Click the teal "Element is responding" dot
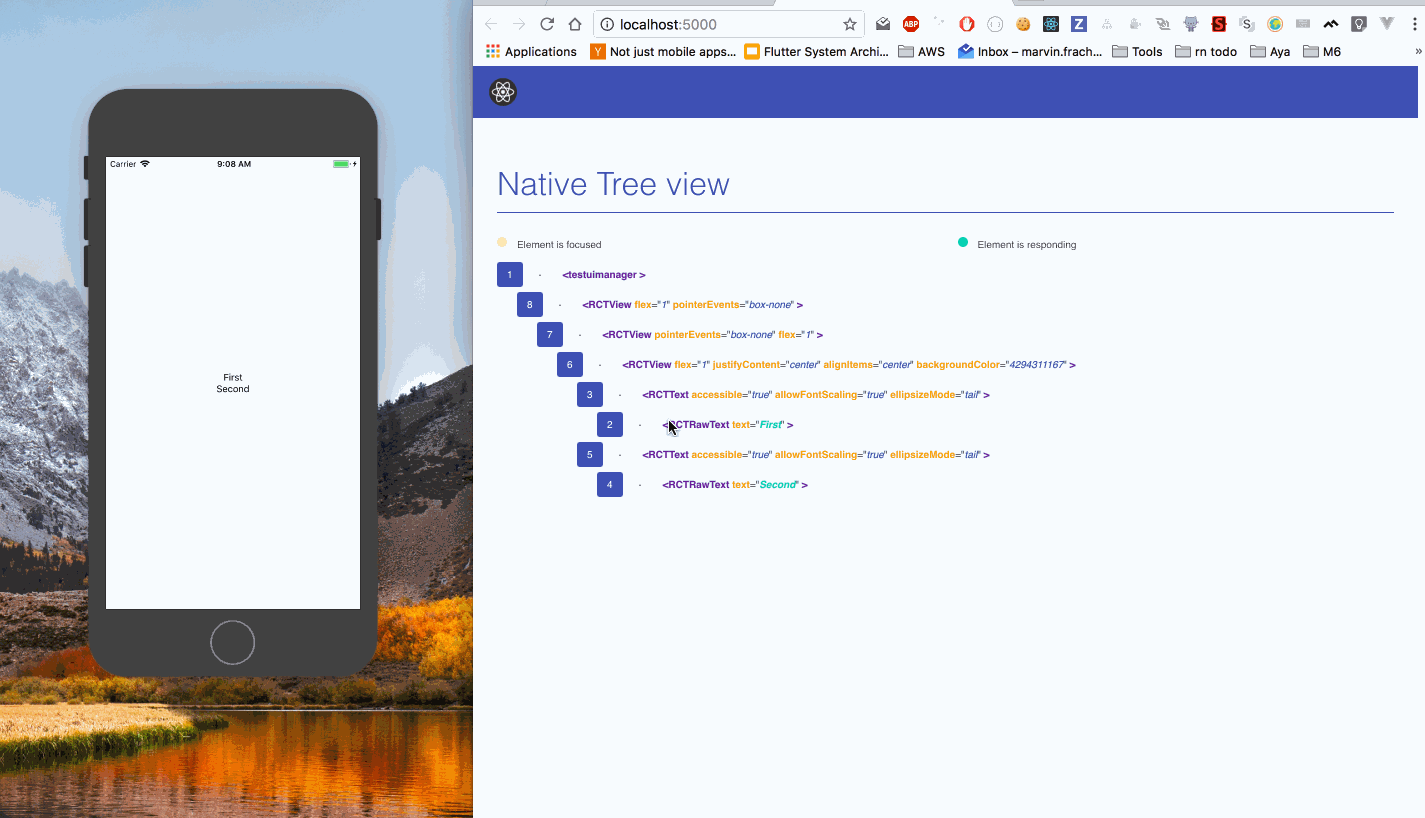The width and height of the screenshot is (1425, 818). point(963,243)
